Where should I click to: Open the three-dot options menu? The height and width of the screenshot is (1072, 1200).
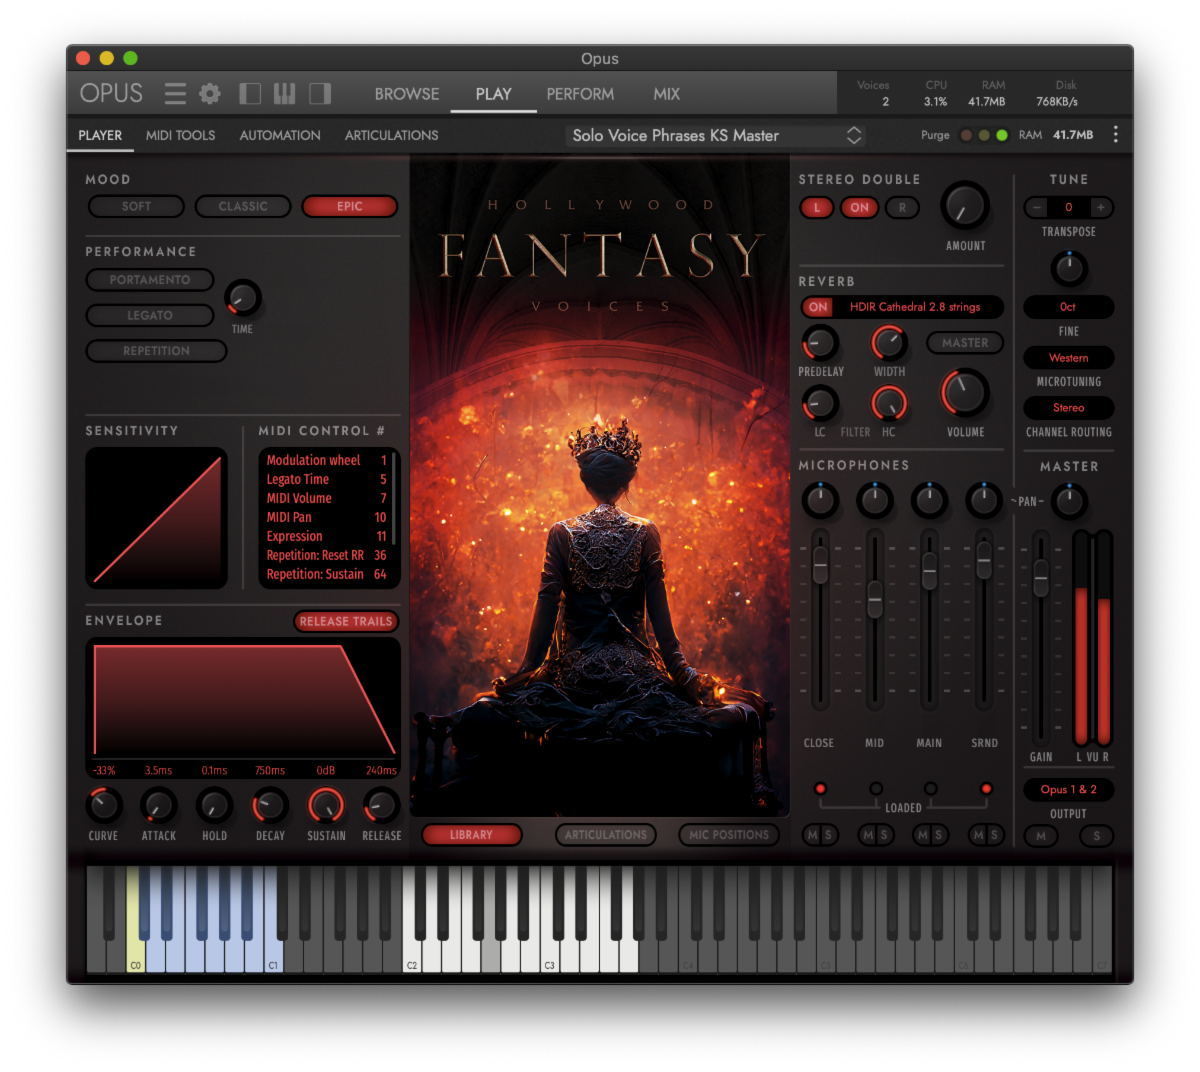(1116, 135)
